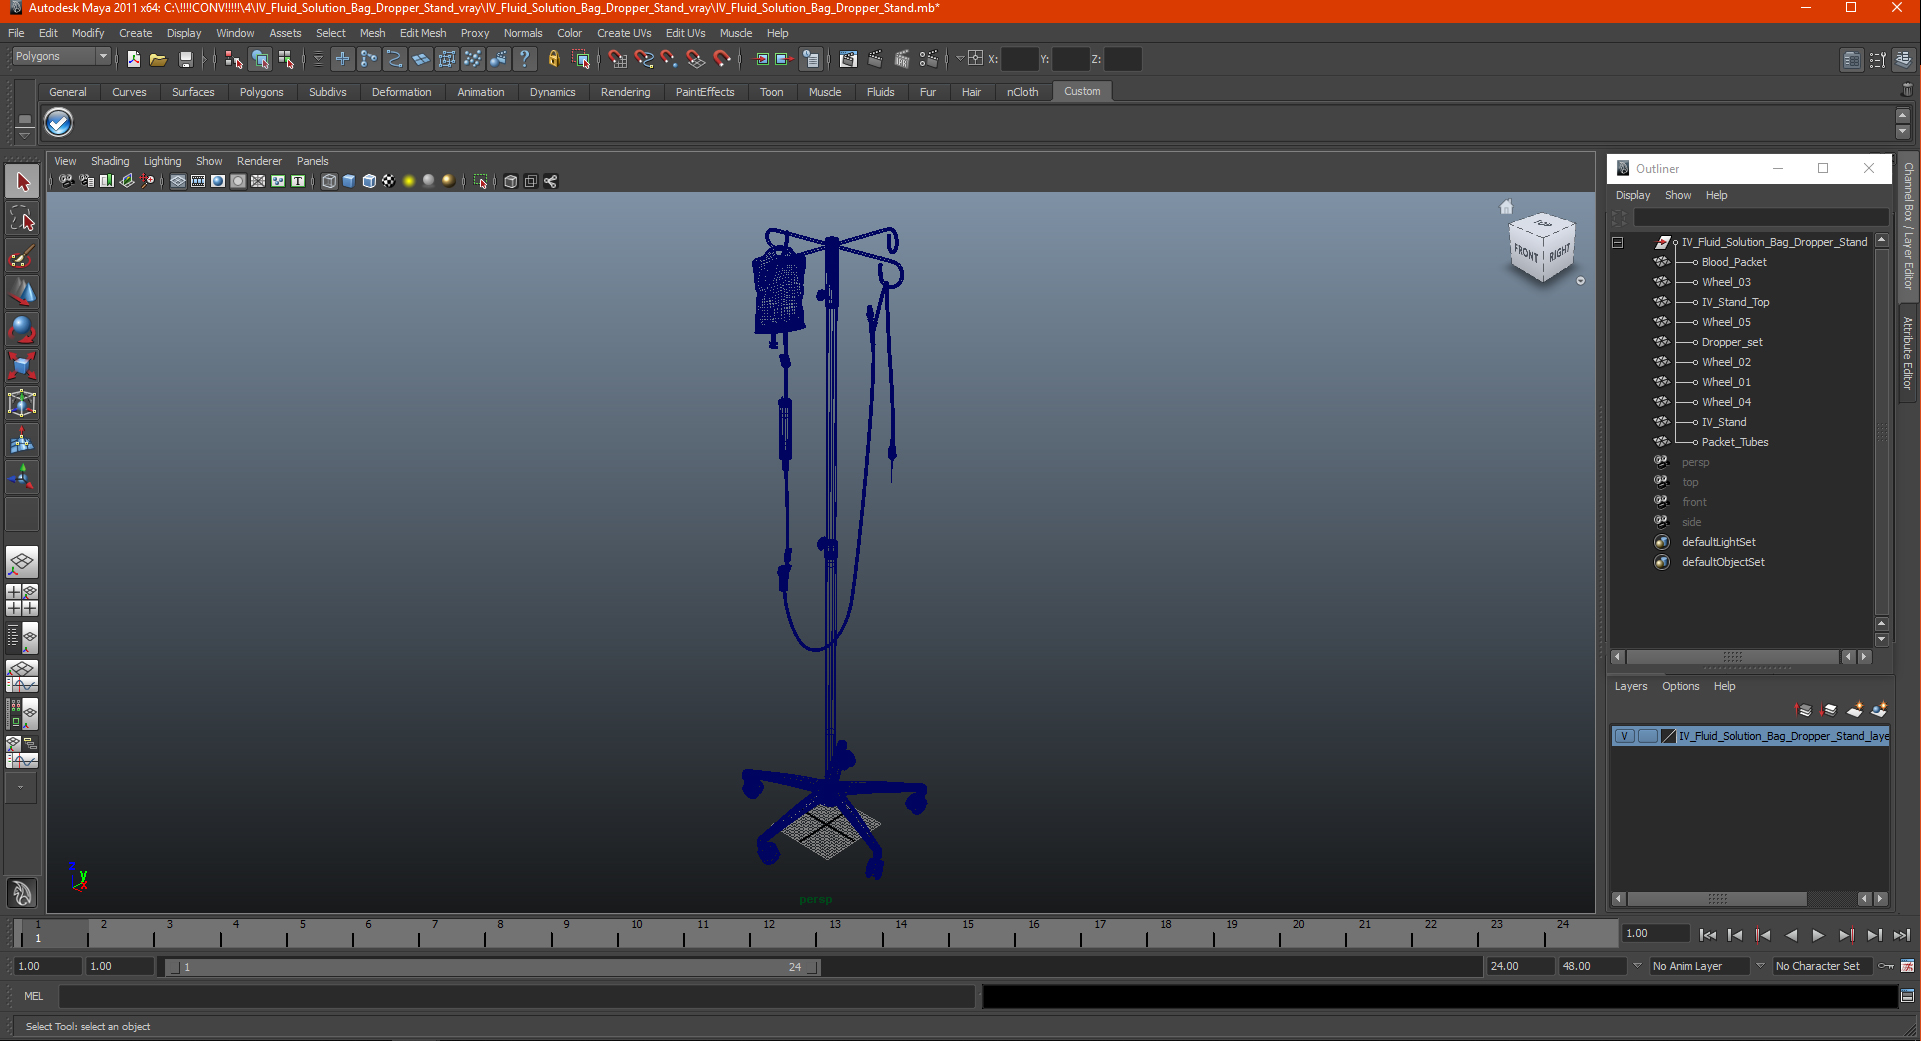
Task: Click frame 12 on the time slider
Action: (769, 934)
